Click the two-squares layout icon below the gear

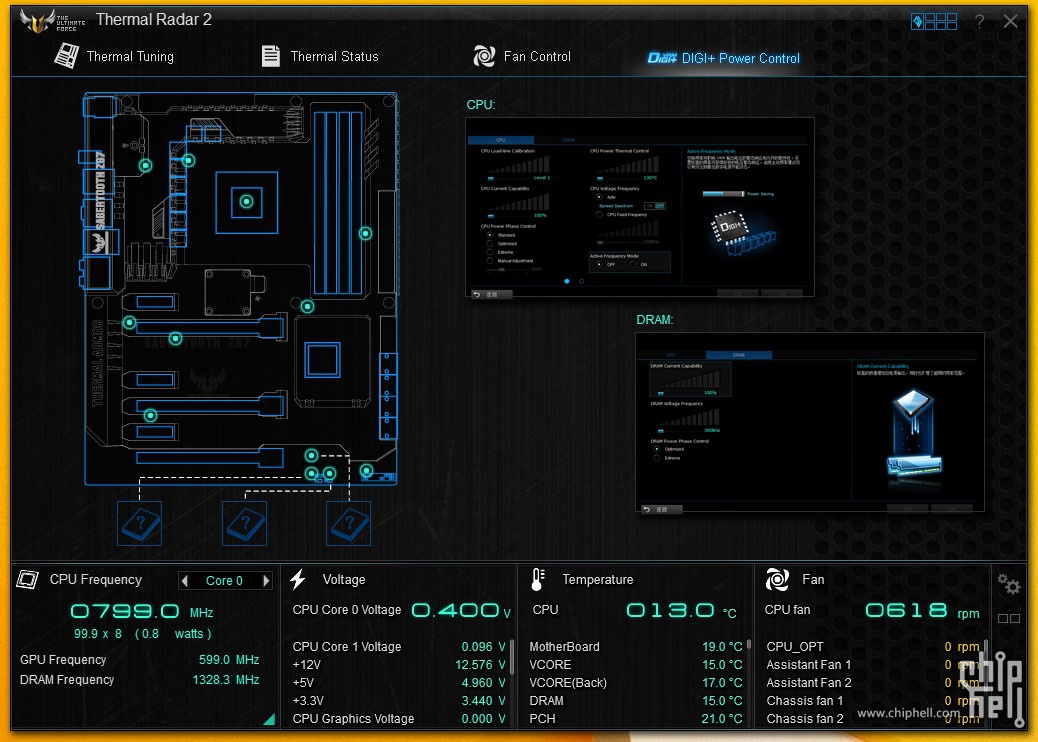[1008, 618]
